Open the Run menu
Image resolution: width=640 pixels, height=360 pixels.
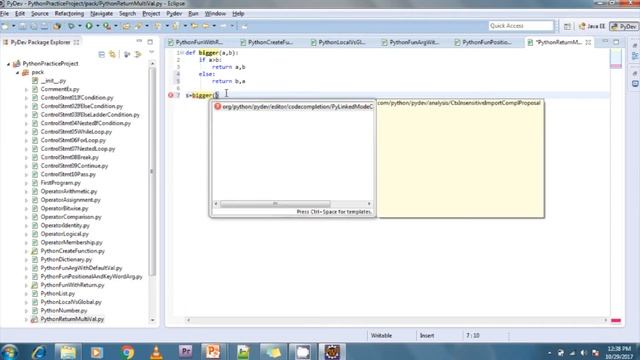[193, 13]
